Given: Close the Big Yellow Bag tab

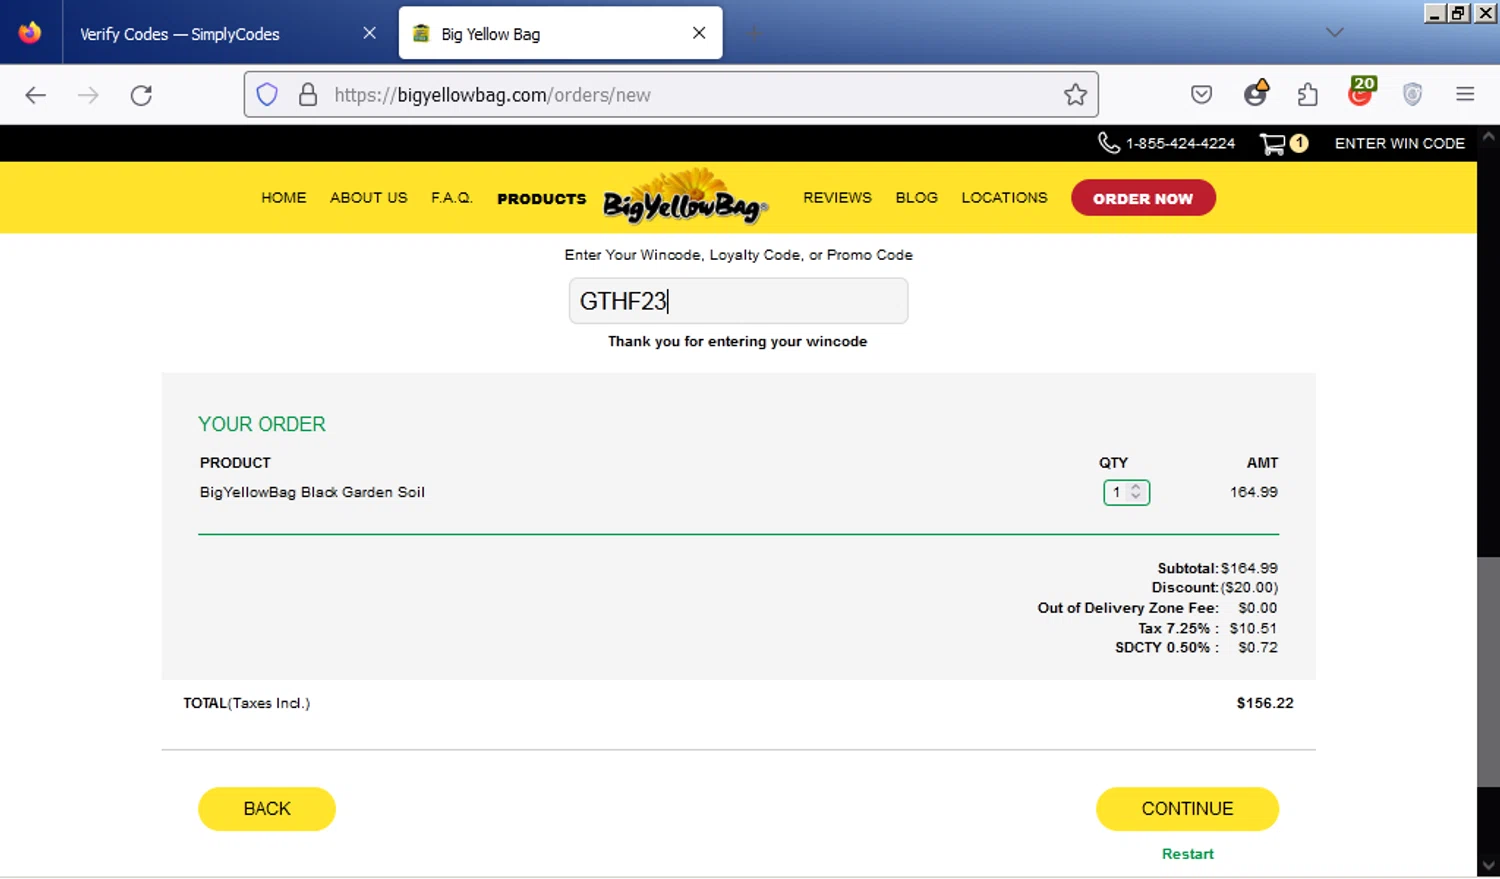Looking at the screenshot, I should [699, 33].
